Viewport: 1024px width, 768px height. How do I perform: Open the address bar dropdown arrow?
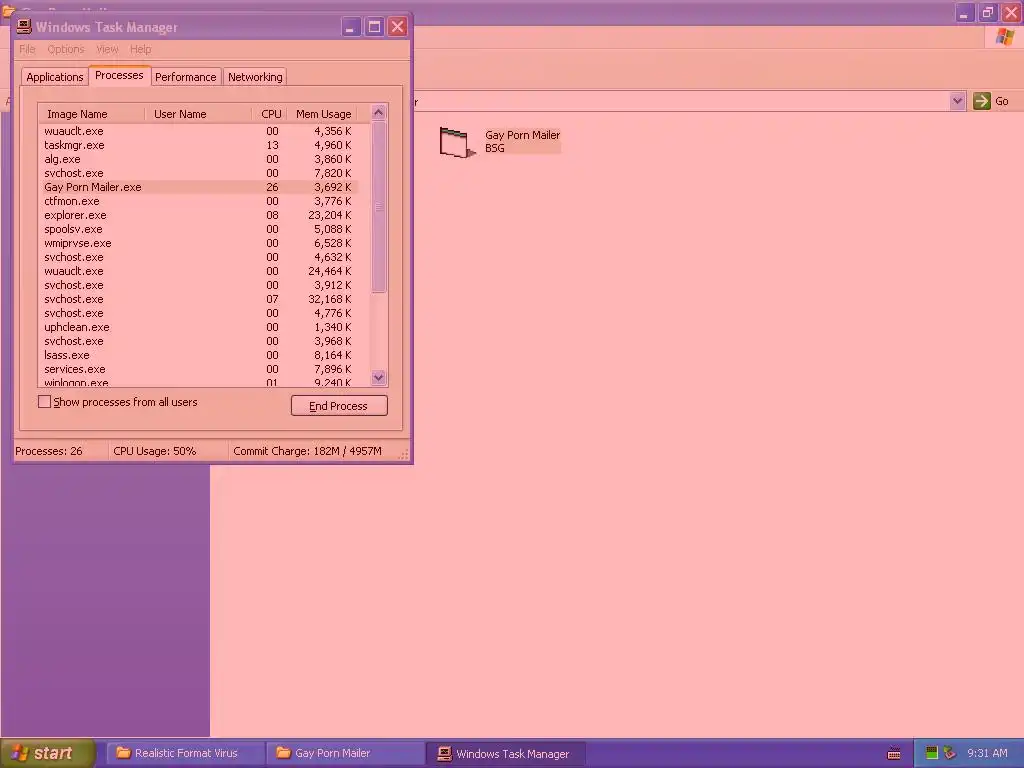coord(957,101)
